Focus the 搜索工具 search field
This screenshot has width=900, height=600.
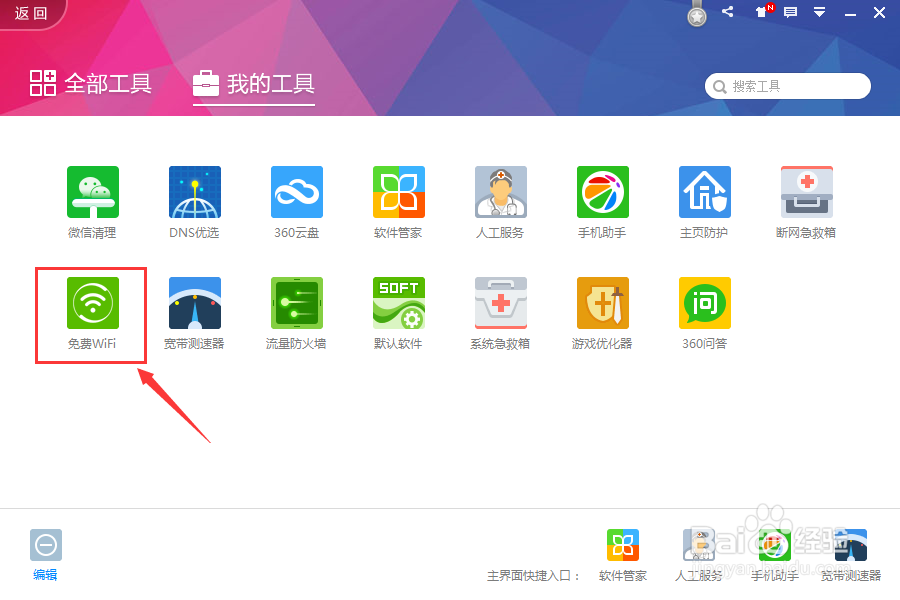pyautogui.click(x=788, y=86)
